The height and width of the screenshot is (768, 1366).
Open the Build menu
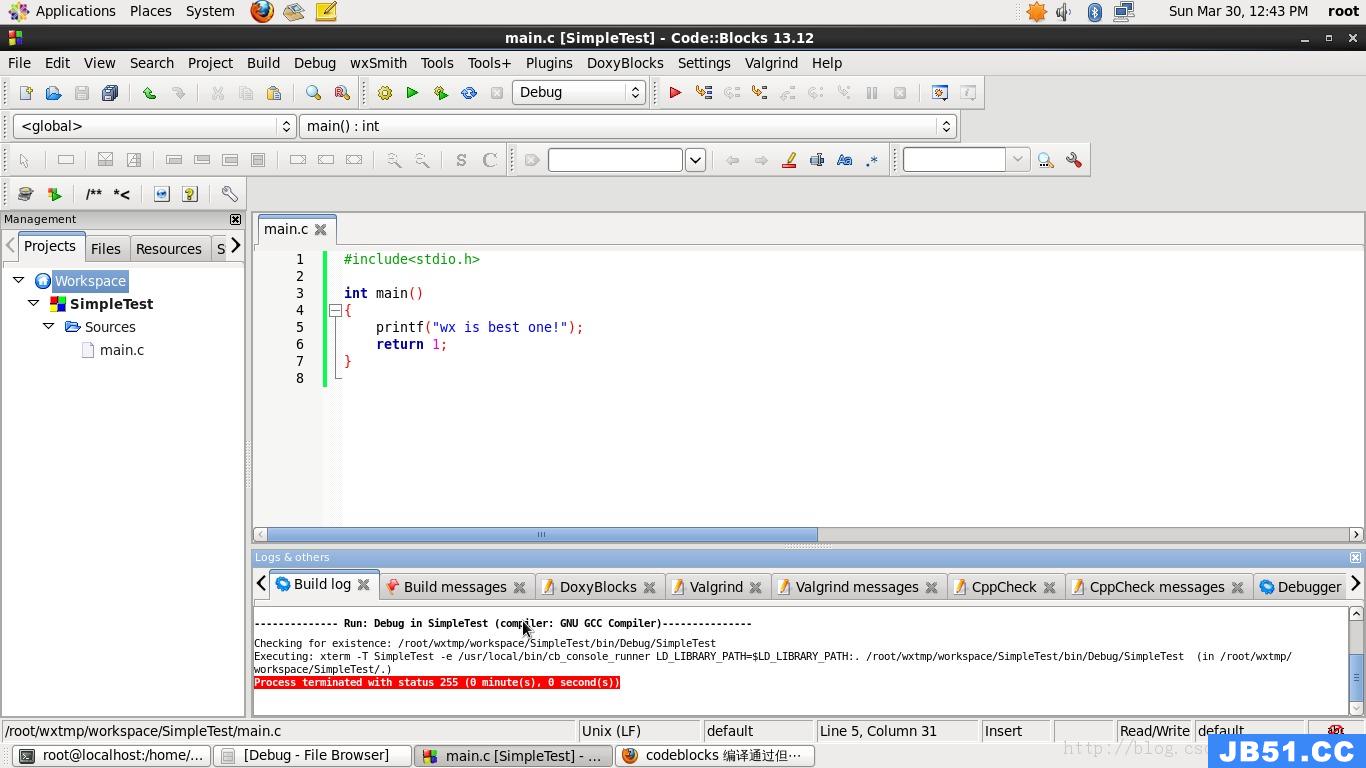[x=263, y=63]
